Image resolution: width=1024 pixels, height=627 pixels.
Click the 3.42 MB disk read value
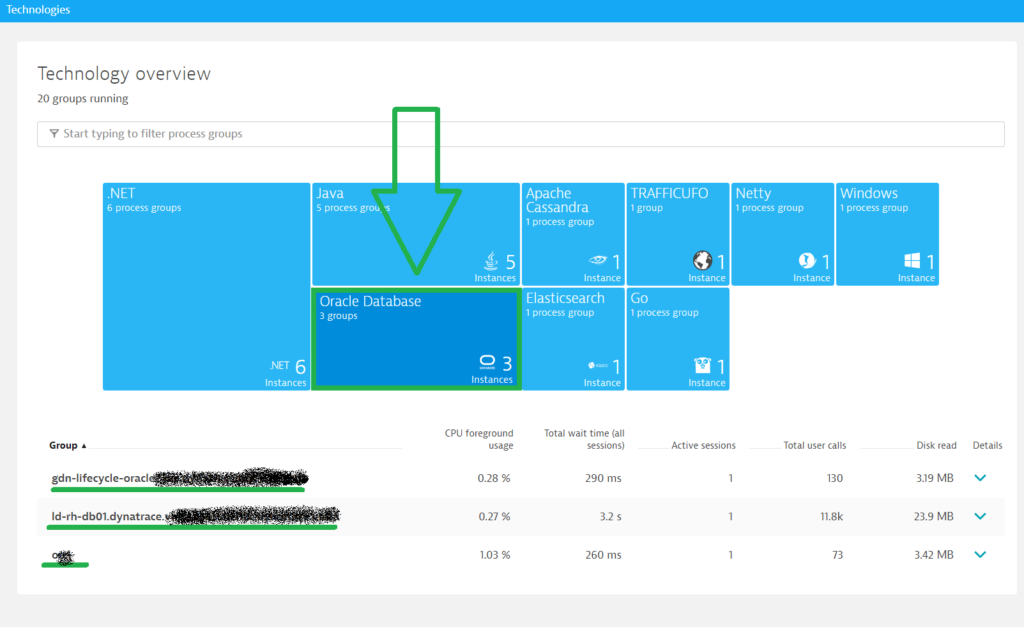point(933,555)
